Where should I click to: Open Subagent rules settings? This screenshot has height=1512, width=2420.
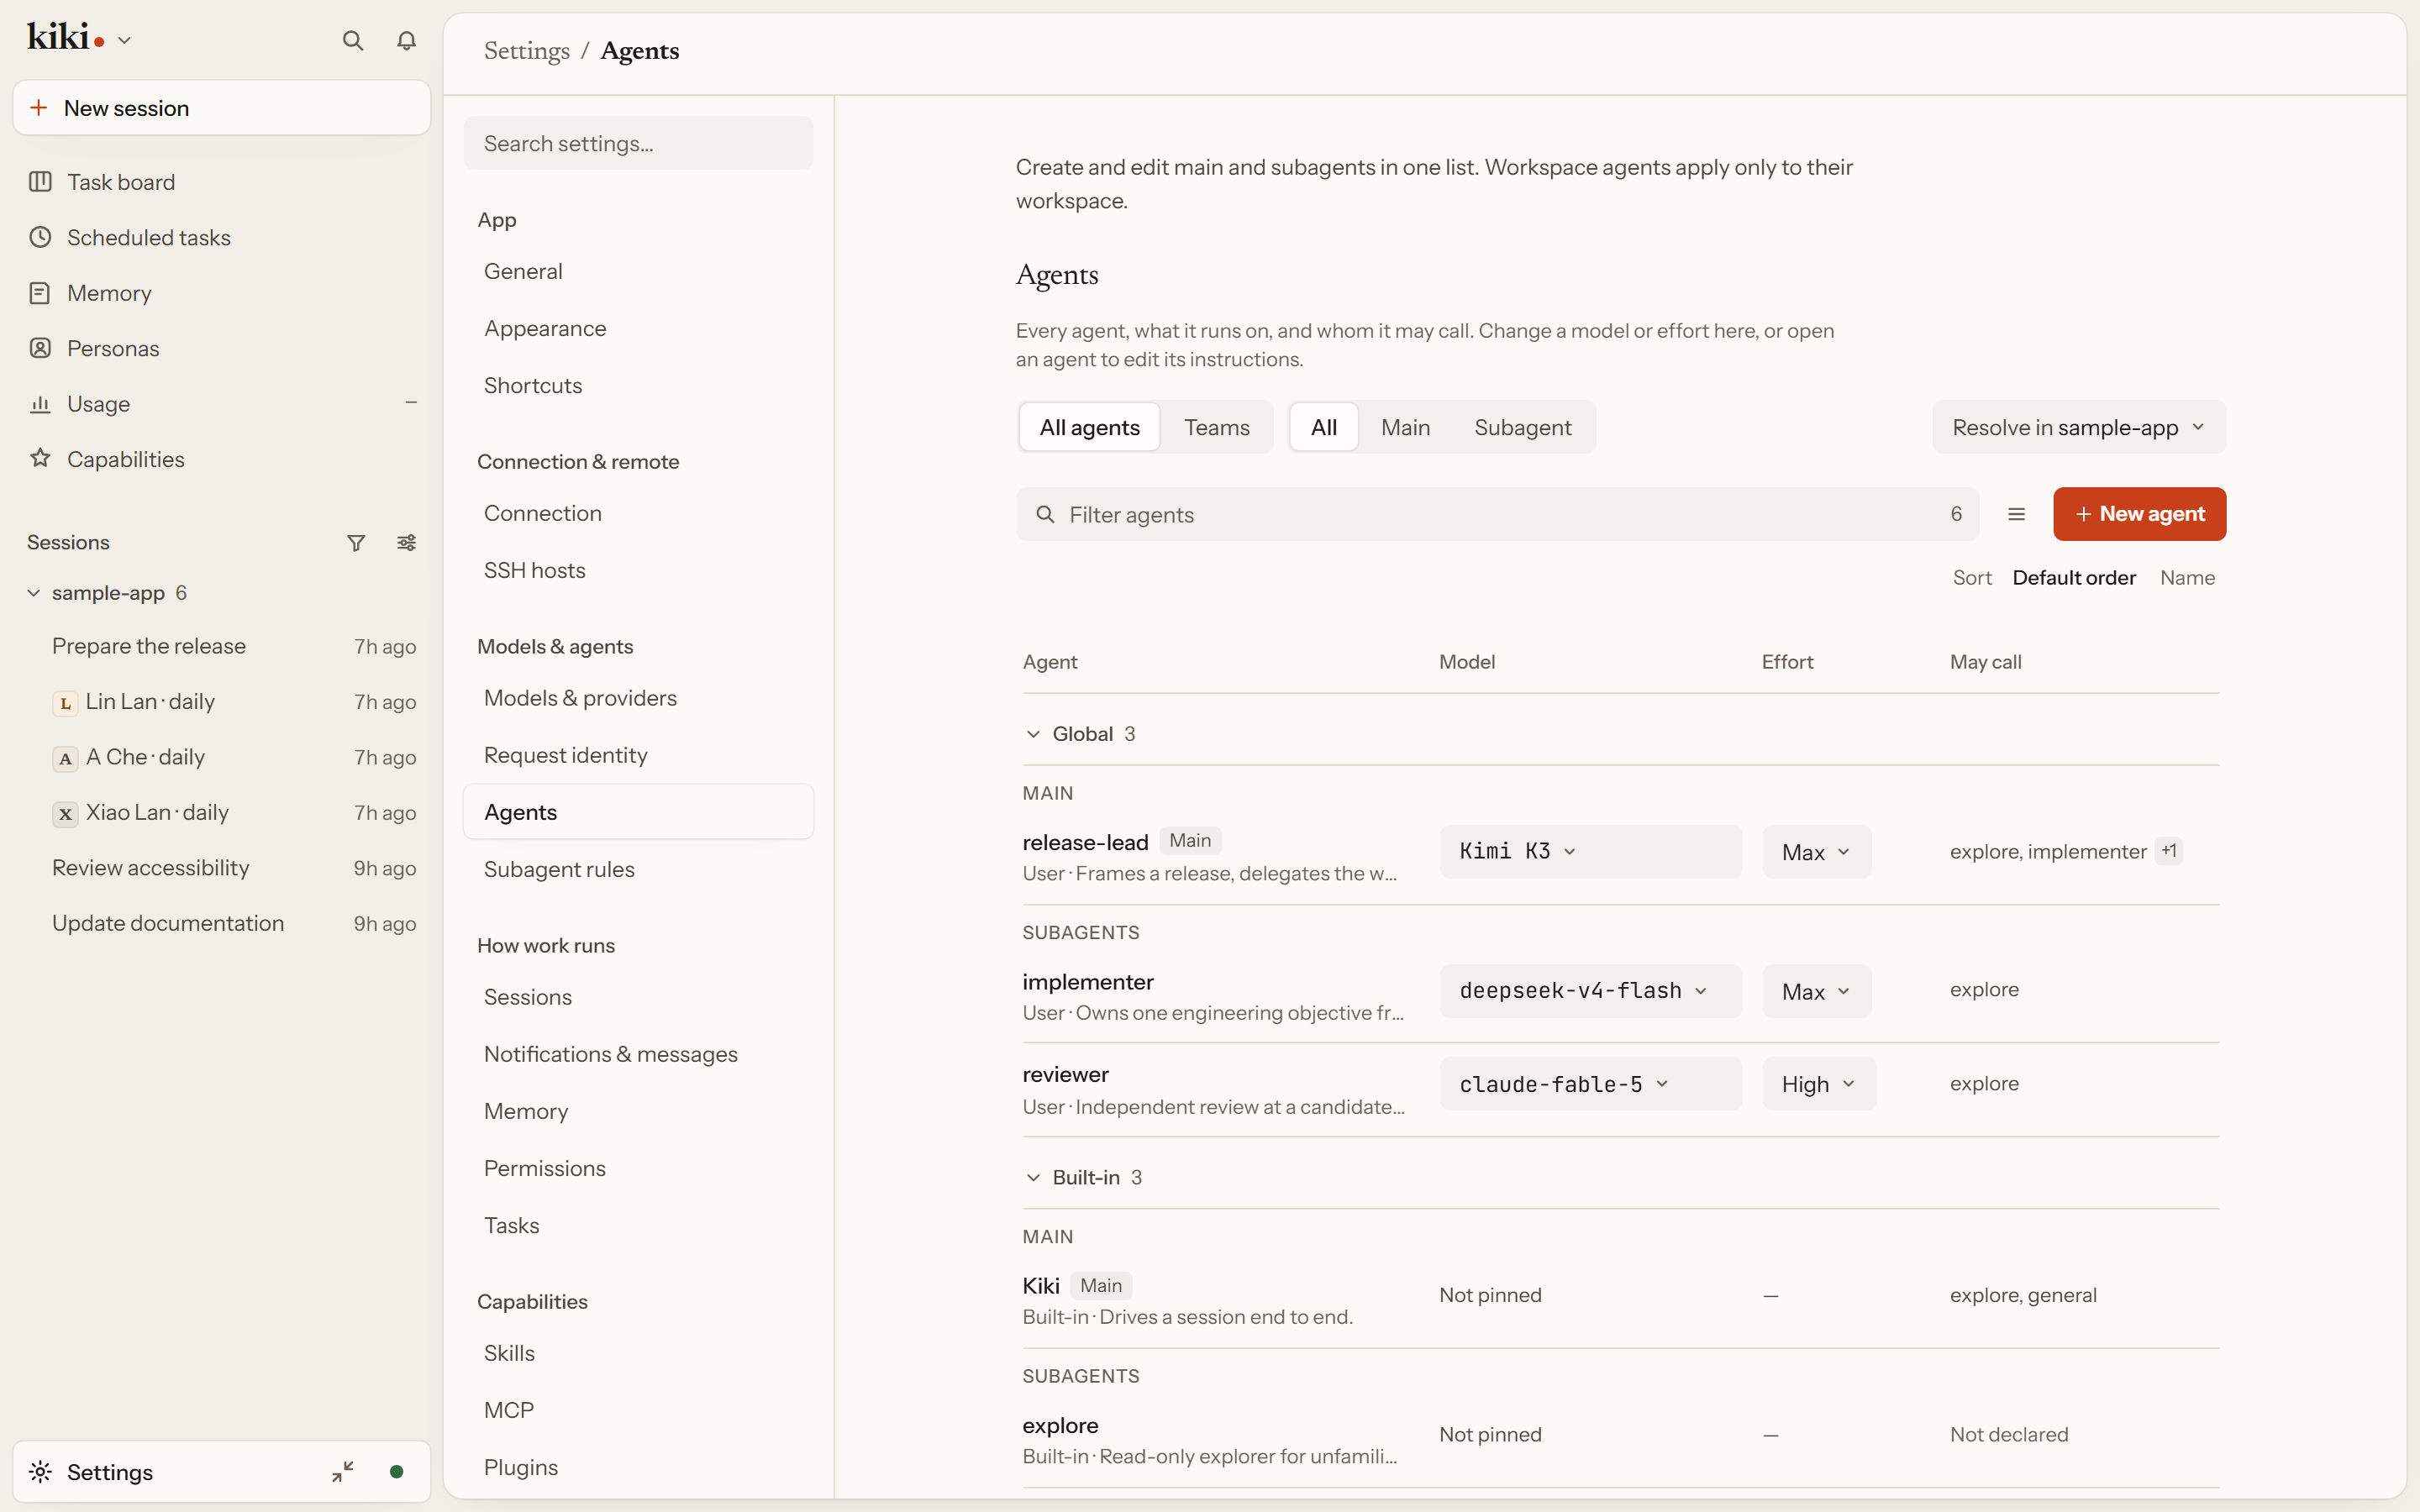click(638, 869)
